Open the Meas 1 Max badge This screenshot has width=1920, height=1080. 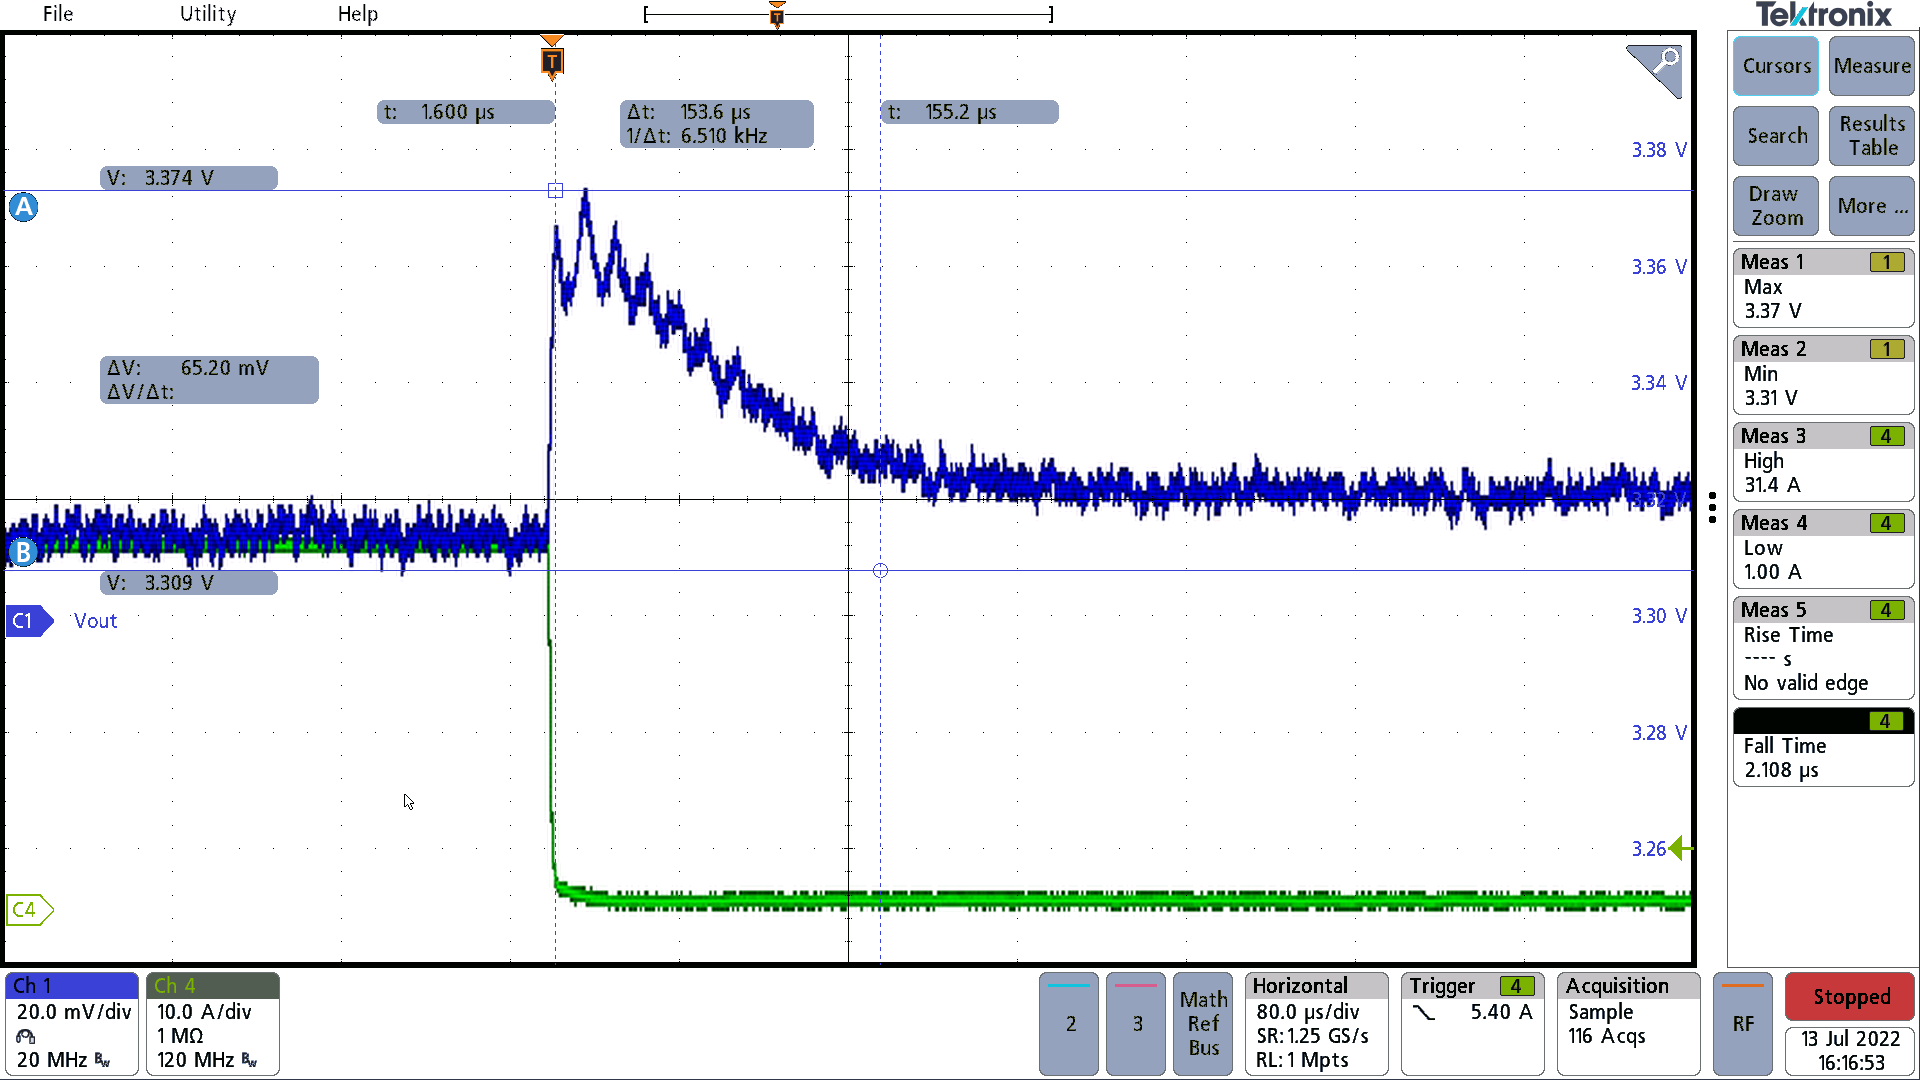[1824, 287]
